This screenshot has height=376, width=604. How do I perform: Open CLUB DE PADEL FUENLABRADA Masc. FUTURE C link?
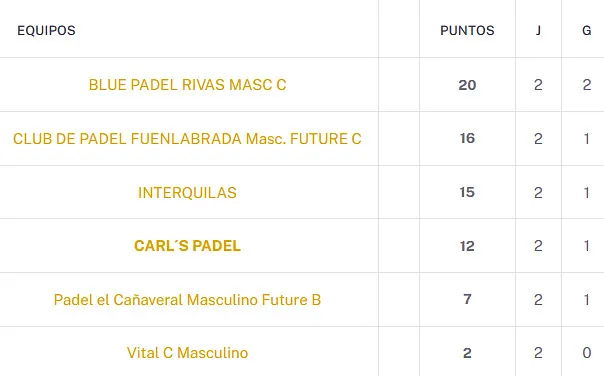coord(187,139)
